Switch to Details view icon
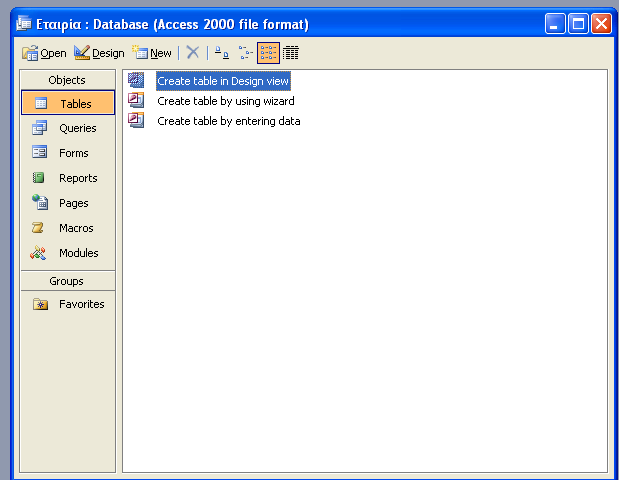The image size is (619, 480). (x=291, y=53)
